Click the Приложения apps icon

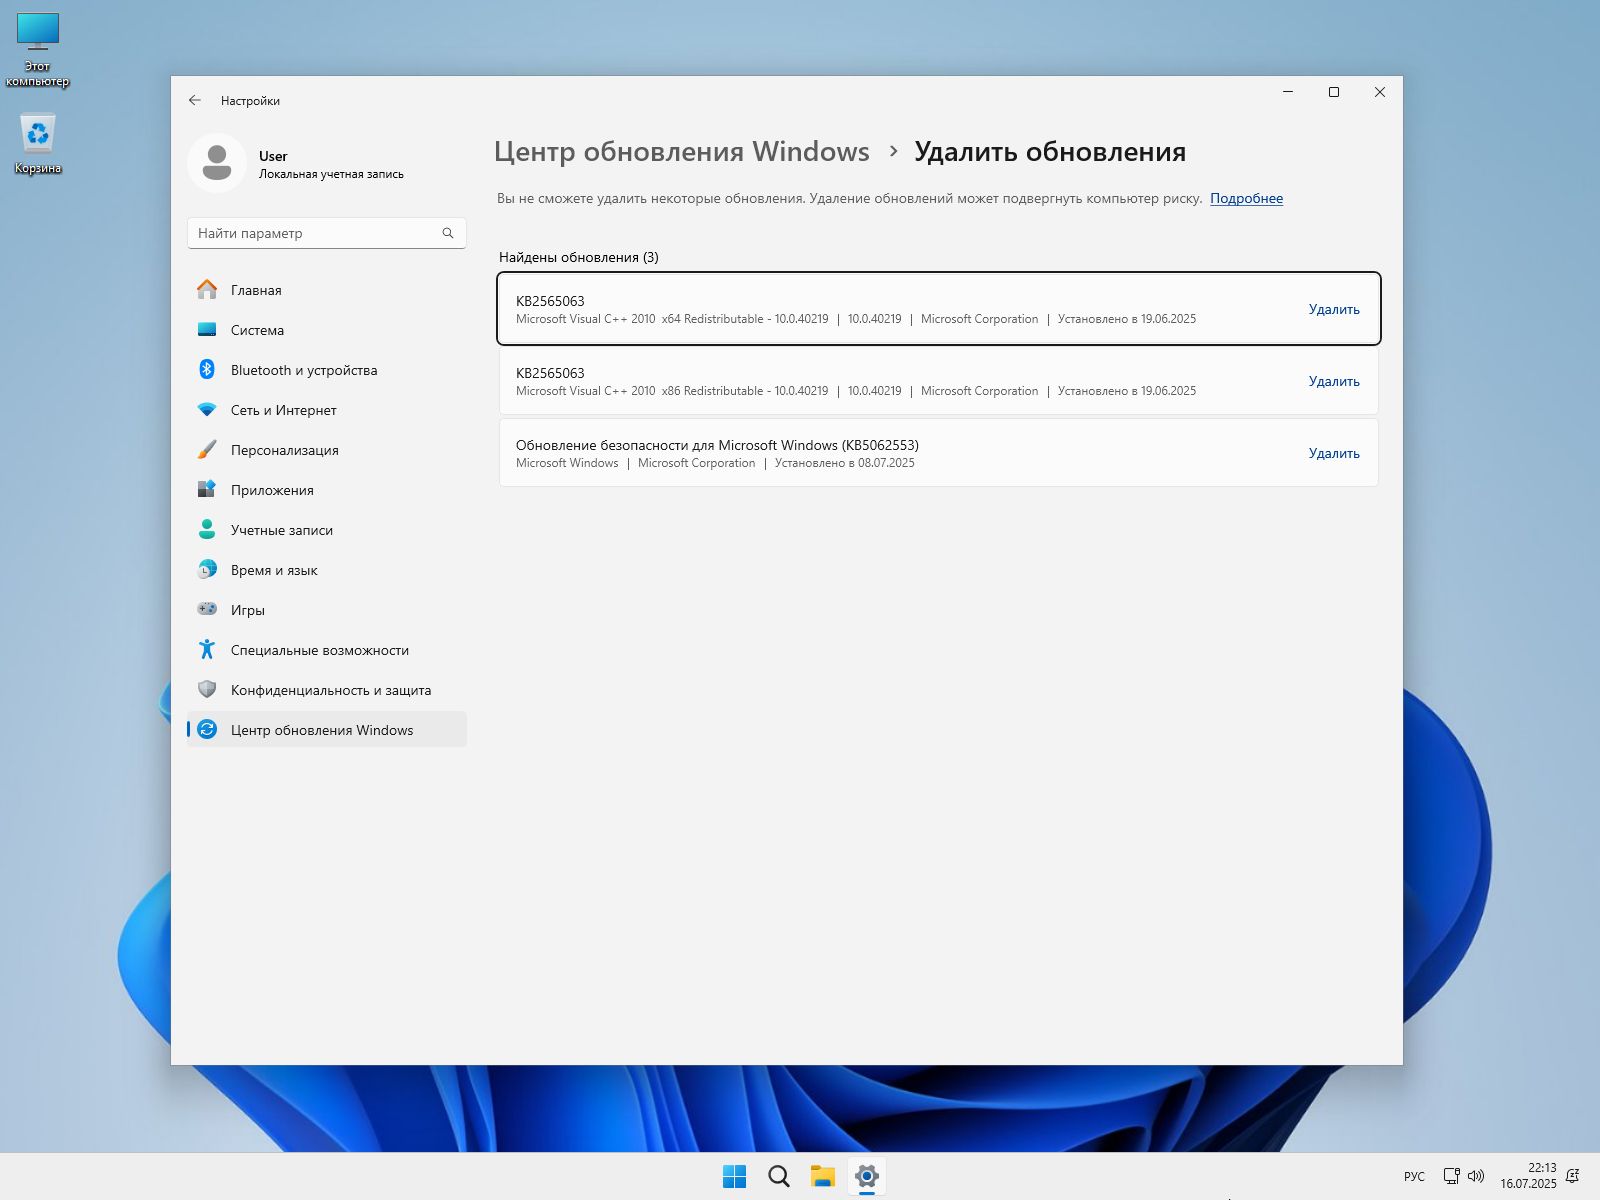[x=207, y=490]
